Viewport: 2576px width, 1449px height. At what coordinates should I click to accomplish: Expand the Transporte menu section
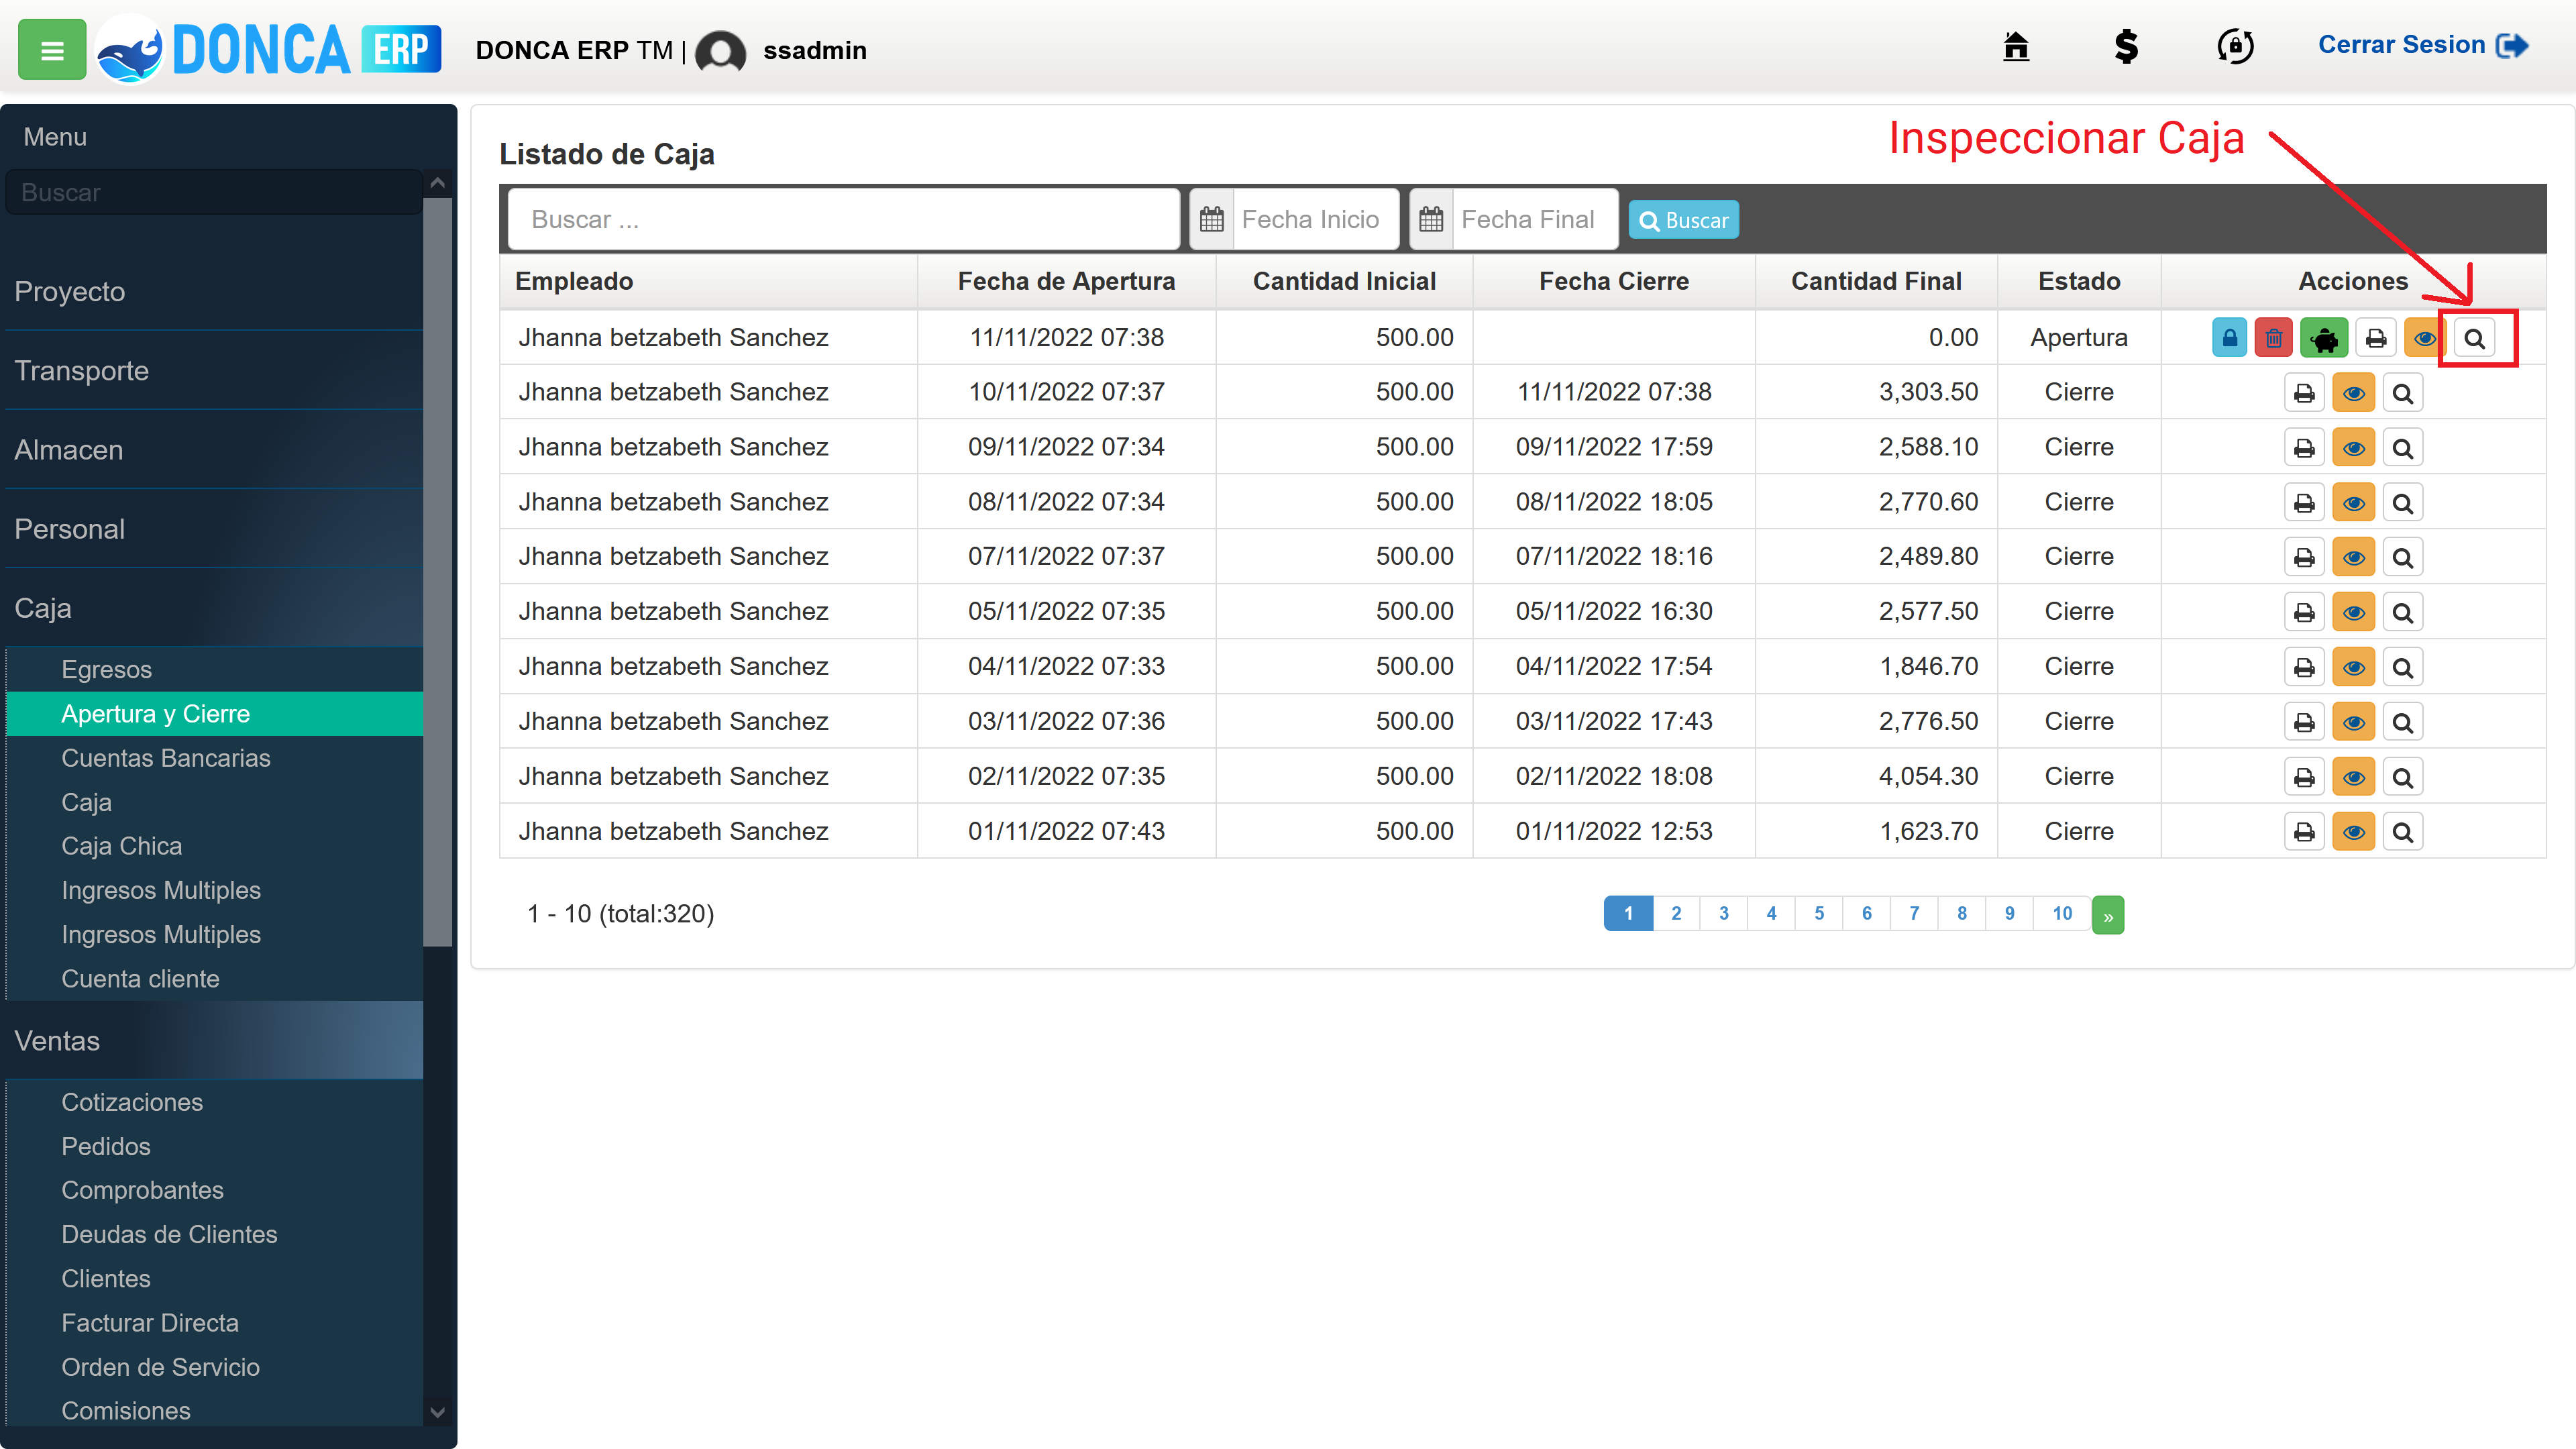coord(214,371)
